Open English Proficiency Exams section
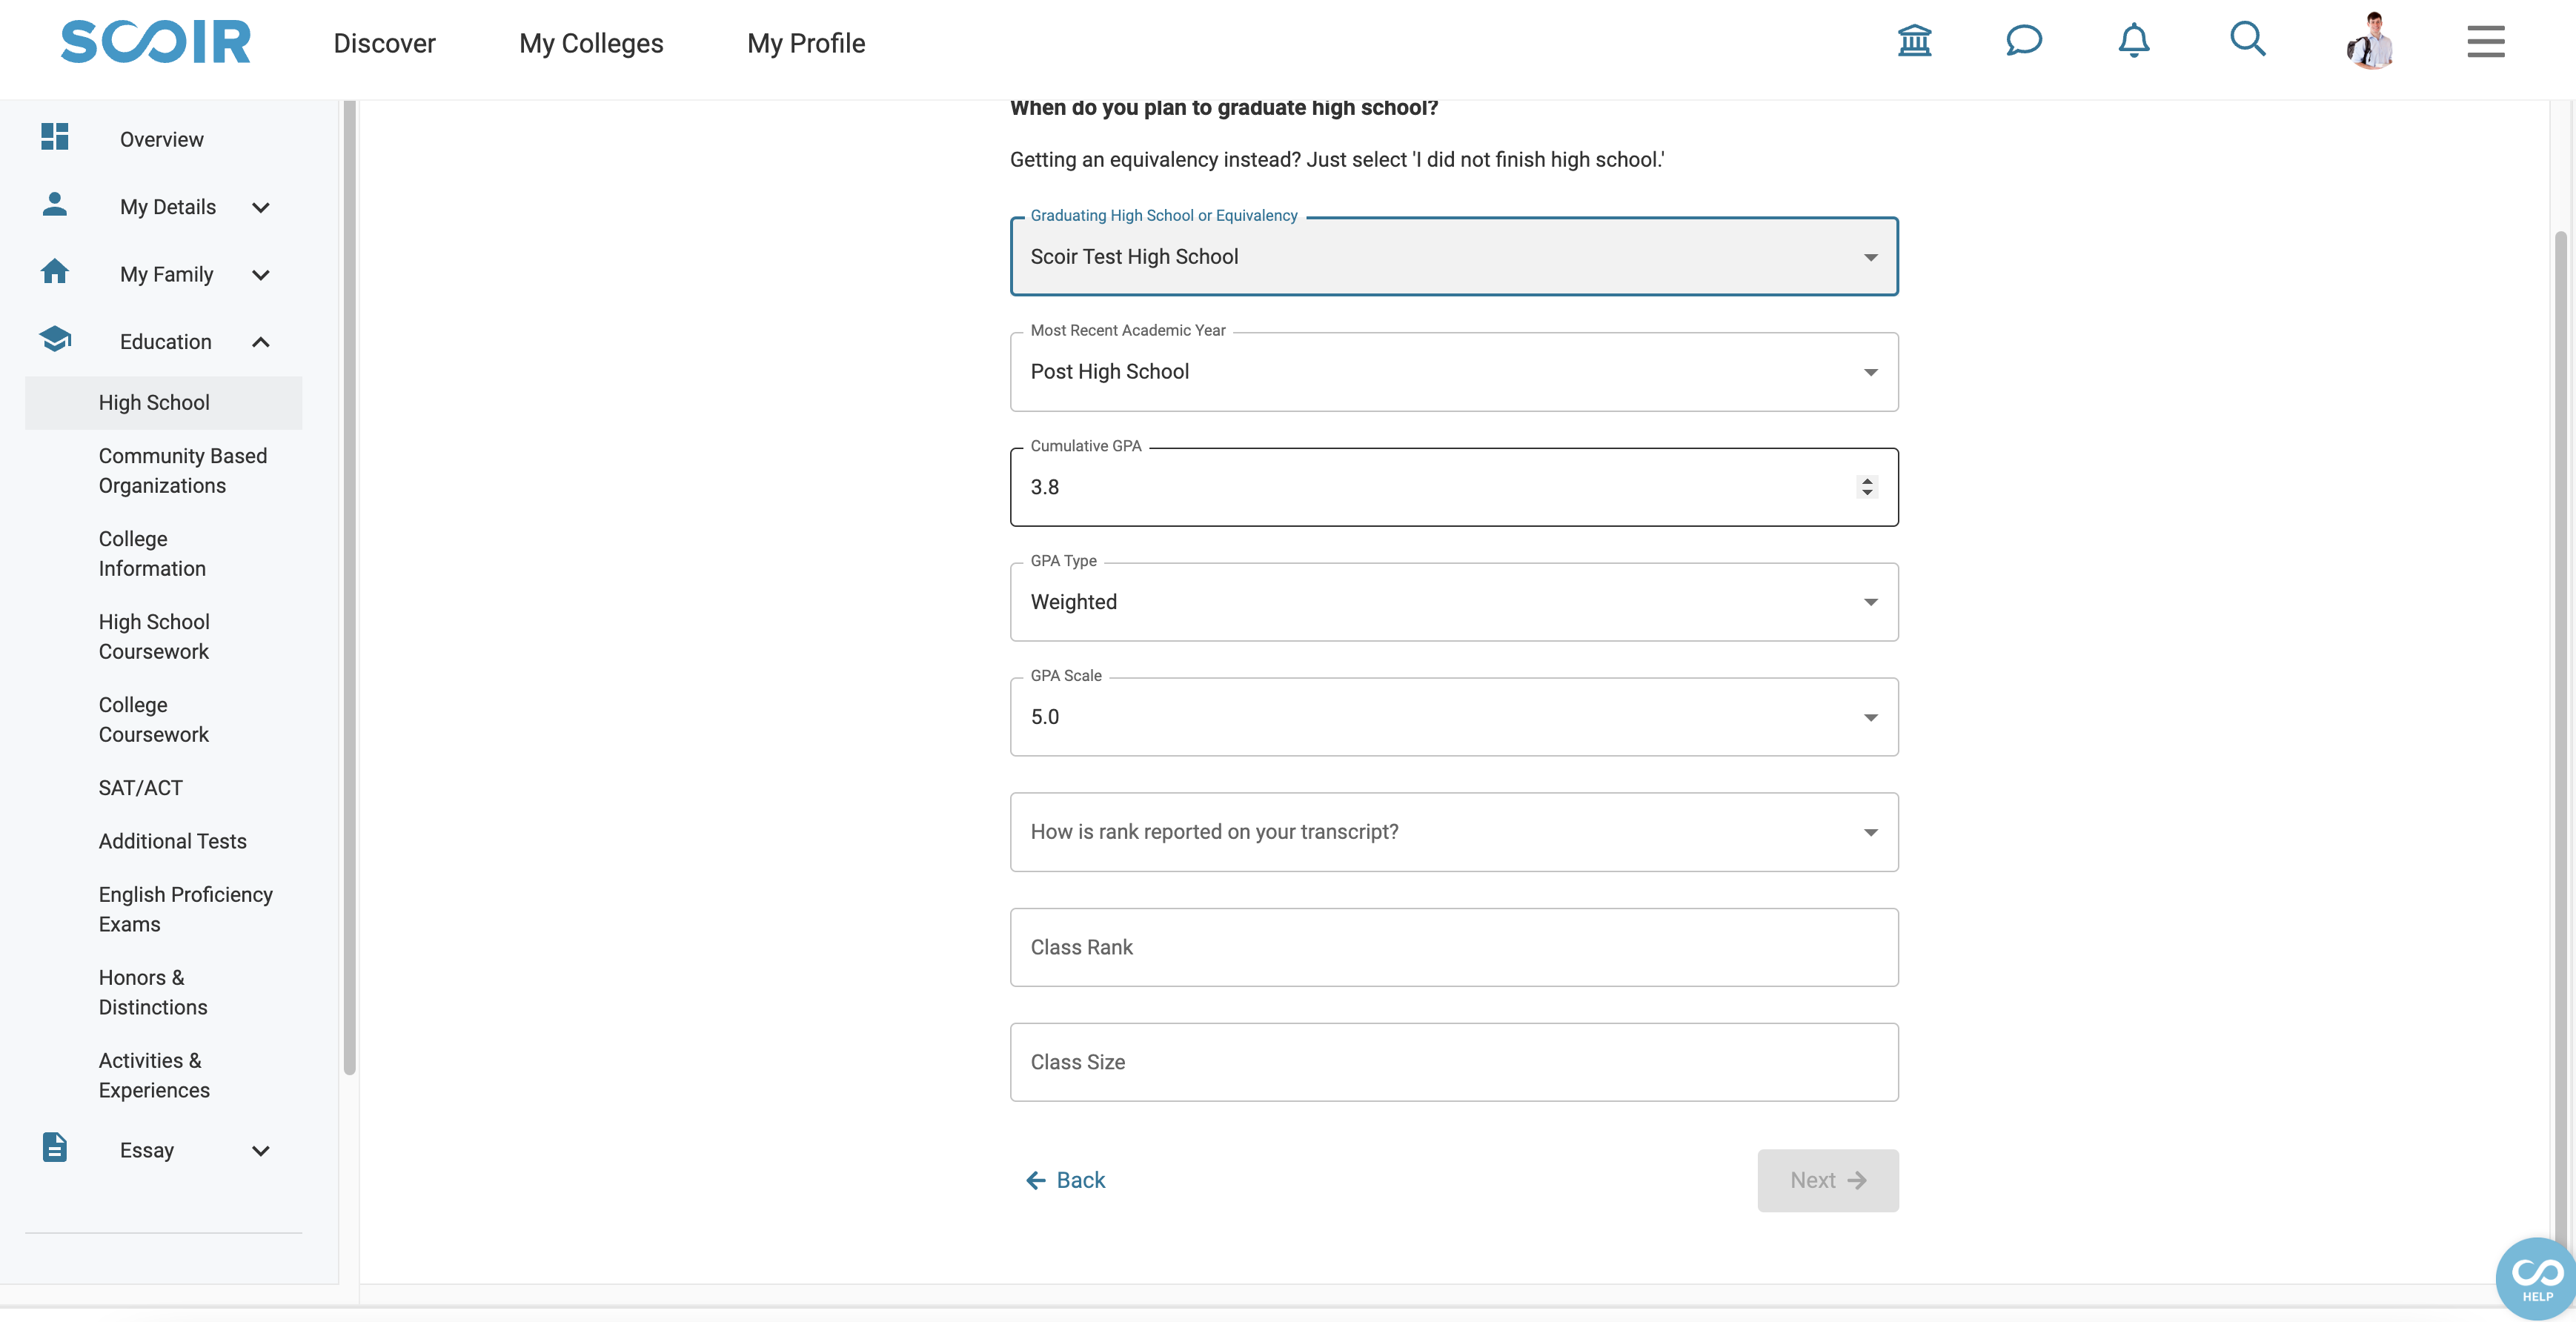 pos(186,909)
